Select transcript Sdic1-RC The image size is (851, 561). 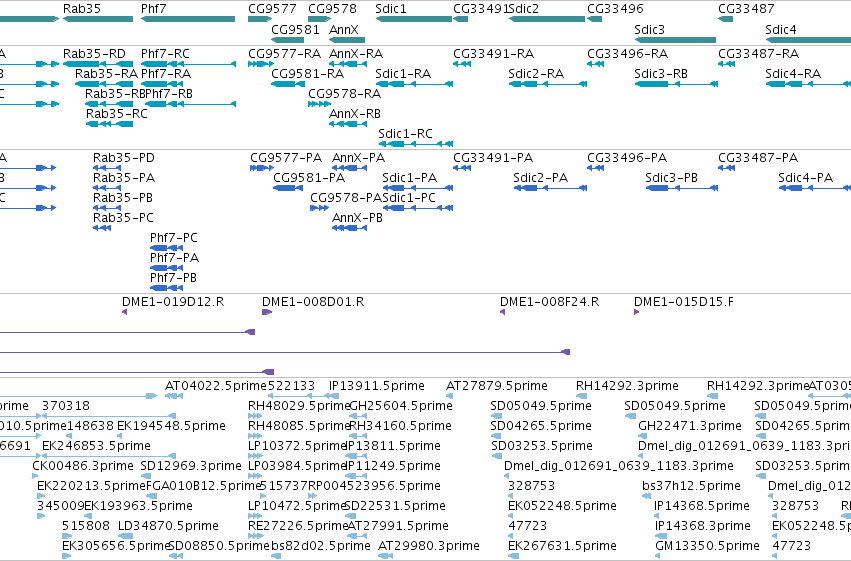click(405, 134)
